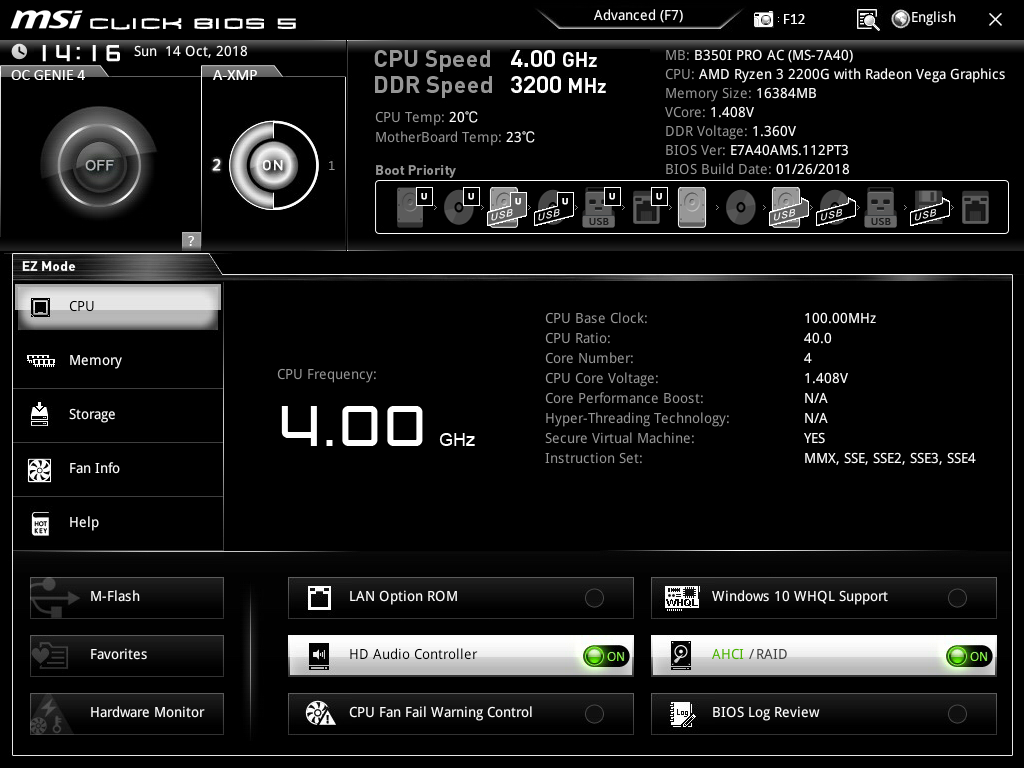Select the last network boot device icon
The width and height of the screenshot is (1024, 768).
tap(975, 207)
